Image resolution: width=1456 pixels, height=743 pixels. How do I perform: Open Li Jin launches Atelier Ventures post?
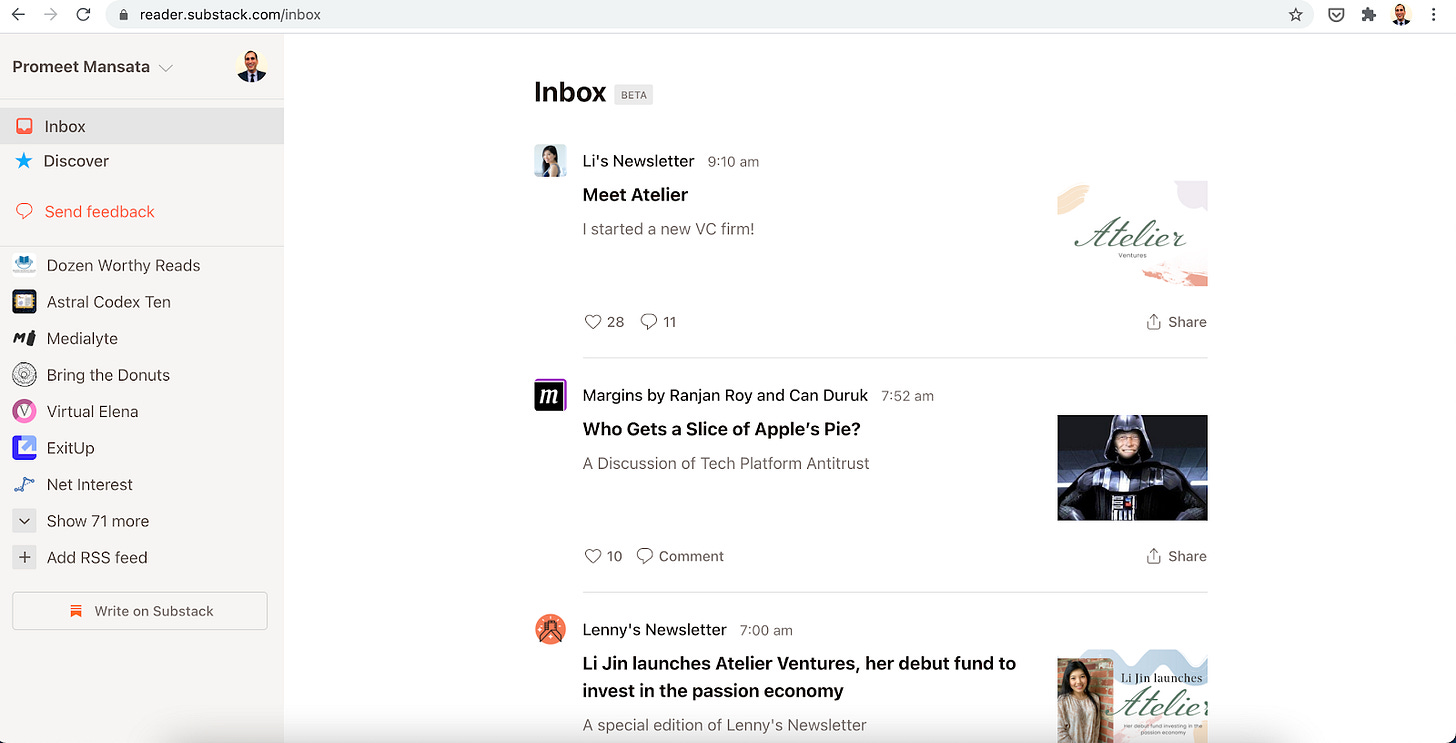(799, 677)
